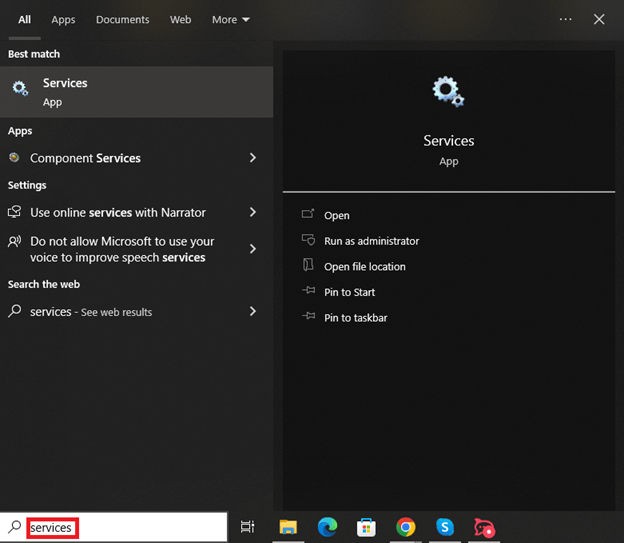Launch Google Chrome from the taskbar
Viewport: 624px width, 543px height.
tap(406, 527)
